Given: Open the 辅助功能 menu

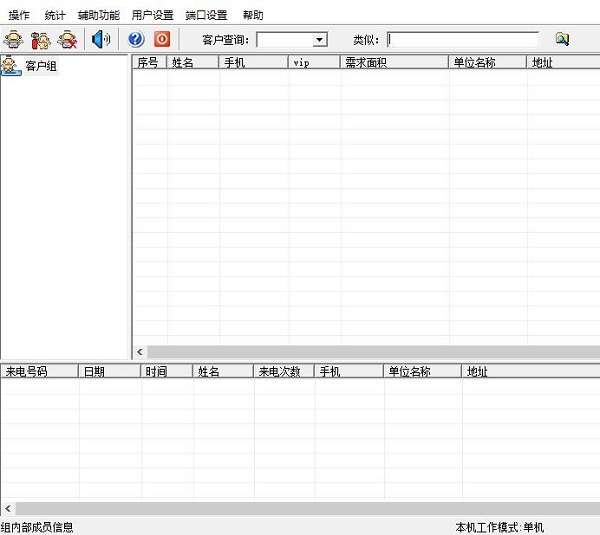Looking at the screenshot, I should point(98,15).
